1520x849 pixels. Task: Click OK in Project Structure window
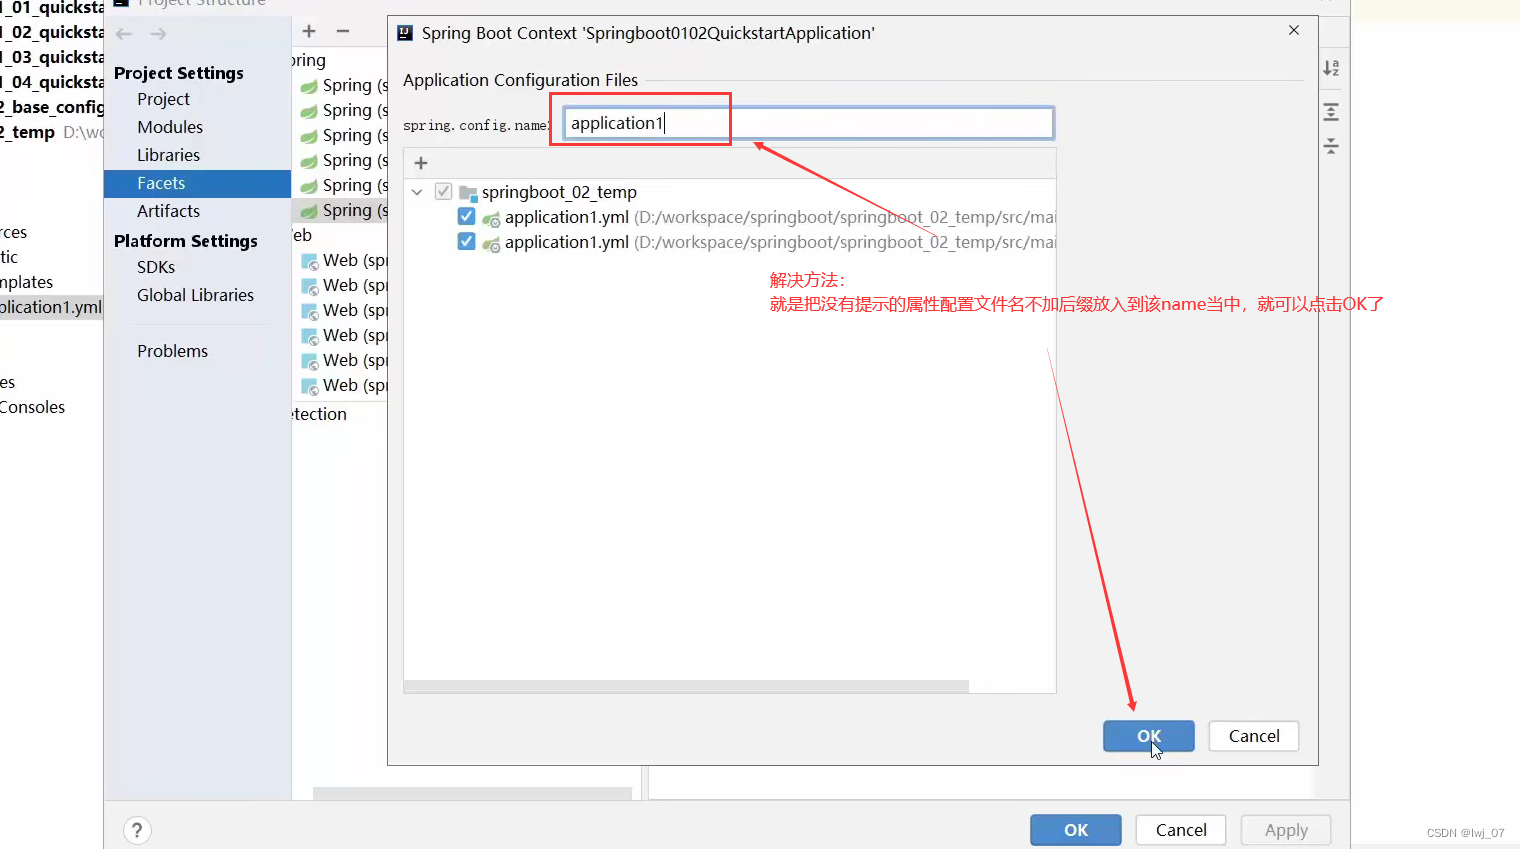click(x=1076, y=830)
